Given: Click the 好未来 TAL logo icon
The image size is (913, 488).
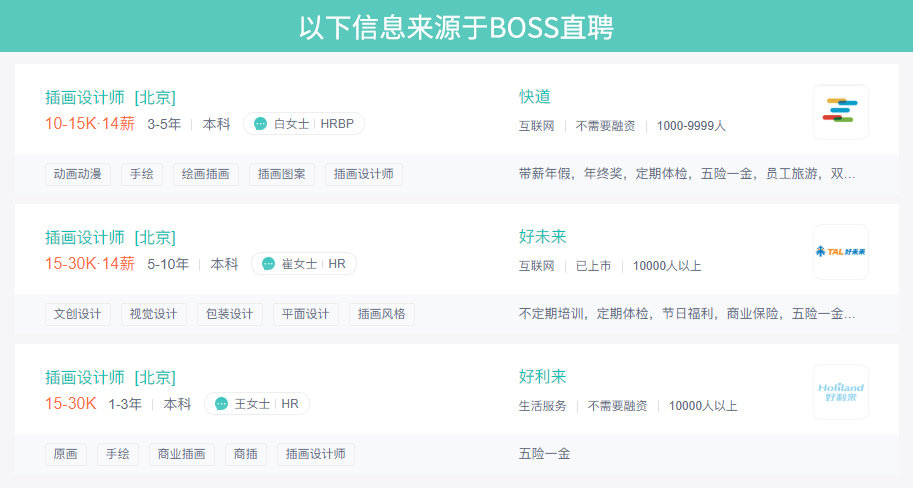Looking at the screenshot, I should (x=840, y=252).
